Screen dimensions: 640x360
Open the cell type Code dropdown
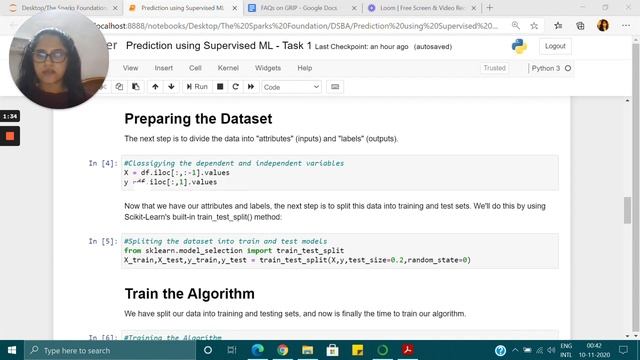coord(291,87)
